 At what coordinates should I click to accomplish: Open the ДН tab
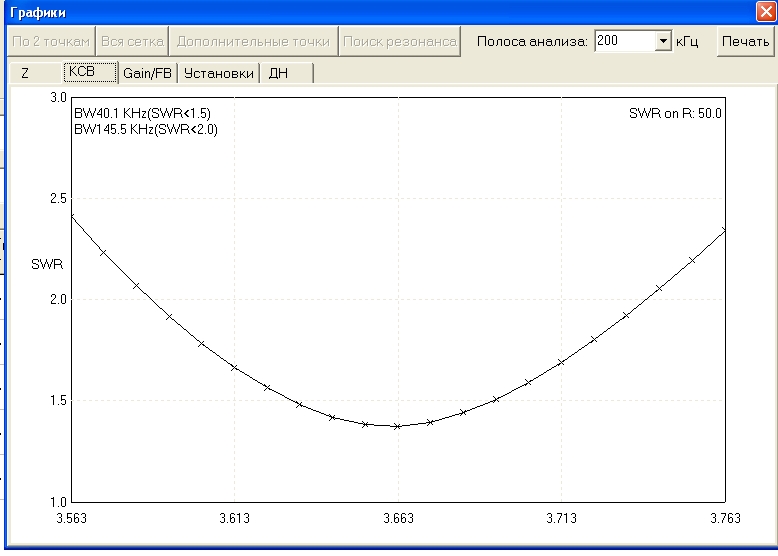click(x=287, y=73)
